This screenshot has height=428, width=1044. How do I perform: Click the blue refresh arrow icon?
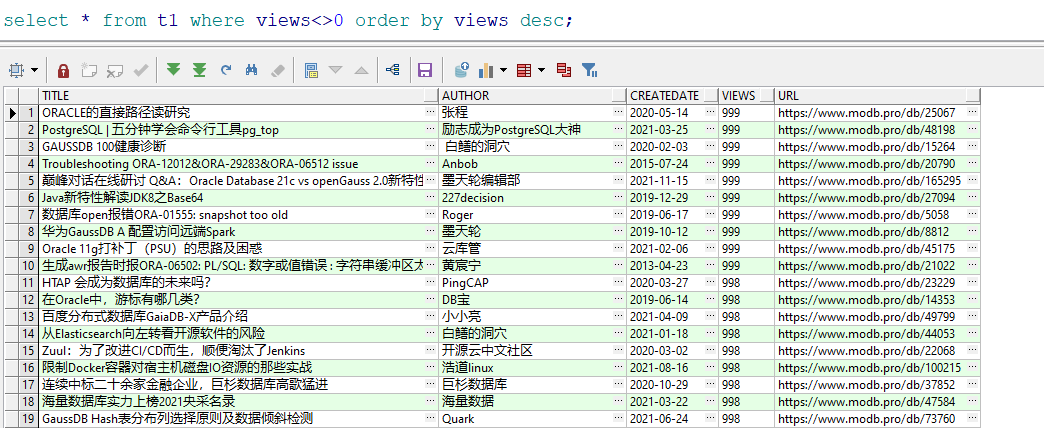click(x=226, y=69)
